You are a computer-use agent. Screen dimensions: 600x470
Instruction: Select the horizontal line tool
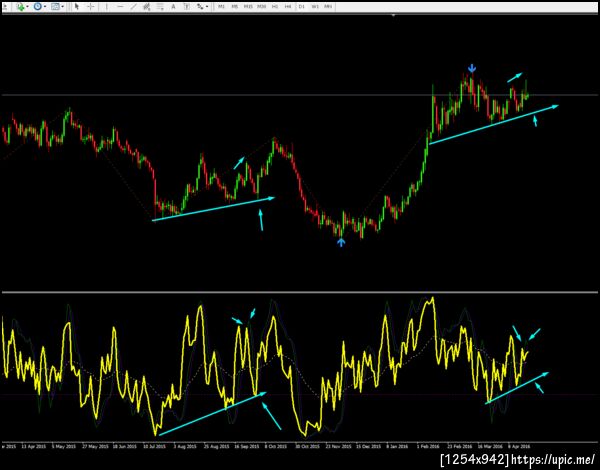point(120,7)
